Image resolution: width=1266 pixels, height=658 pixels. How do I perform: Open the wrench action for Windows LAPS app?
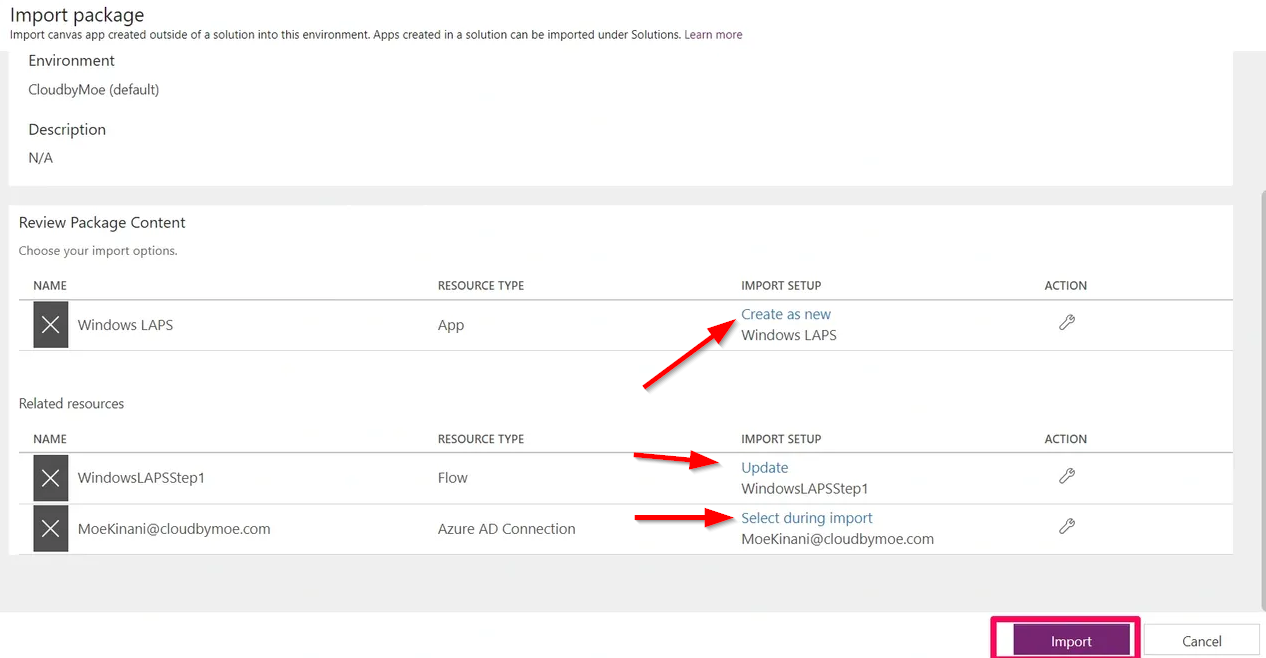pyautogui.click(x=1067, y=323)
